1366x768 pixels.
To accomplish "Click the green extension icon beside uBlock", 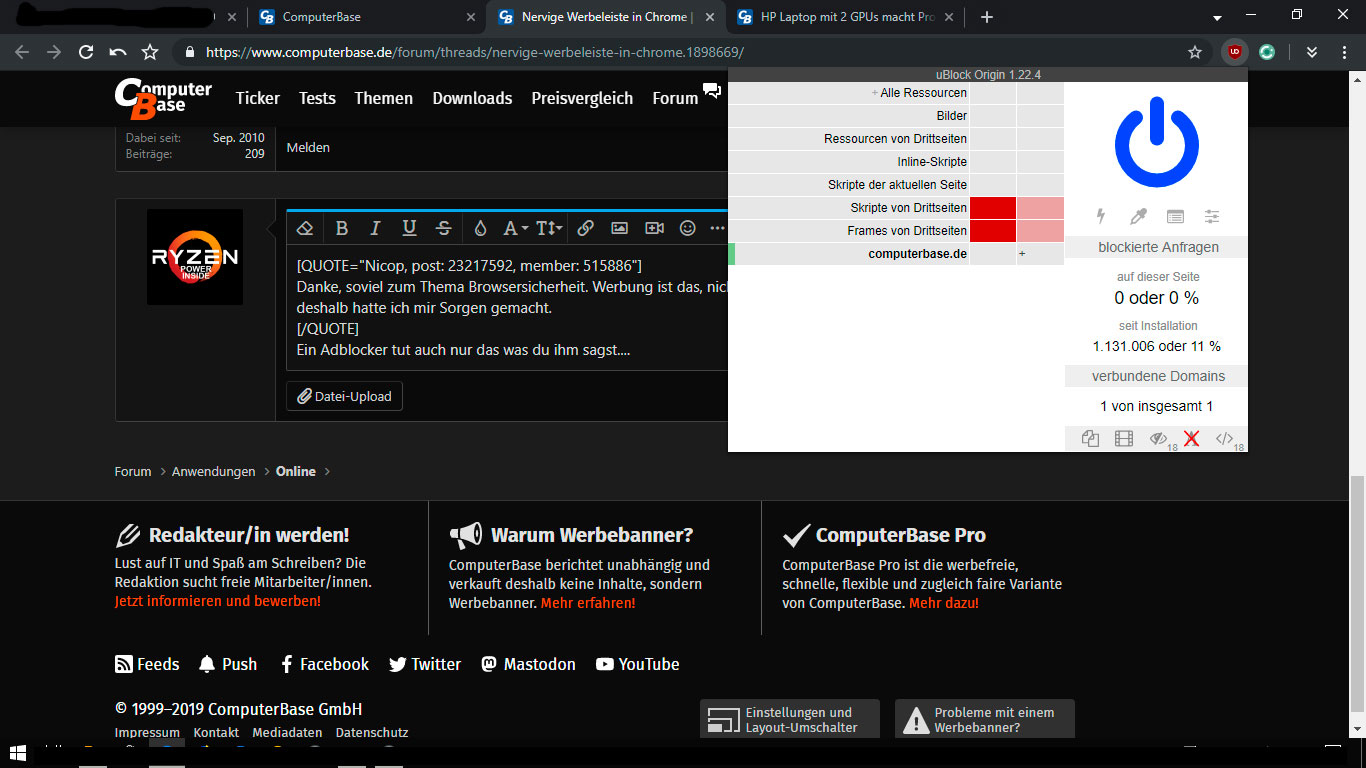I will click(x=1267, y=52).
